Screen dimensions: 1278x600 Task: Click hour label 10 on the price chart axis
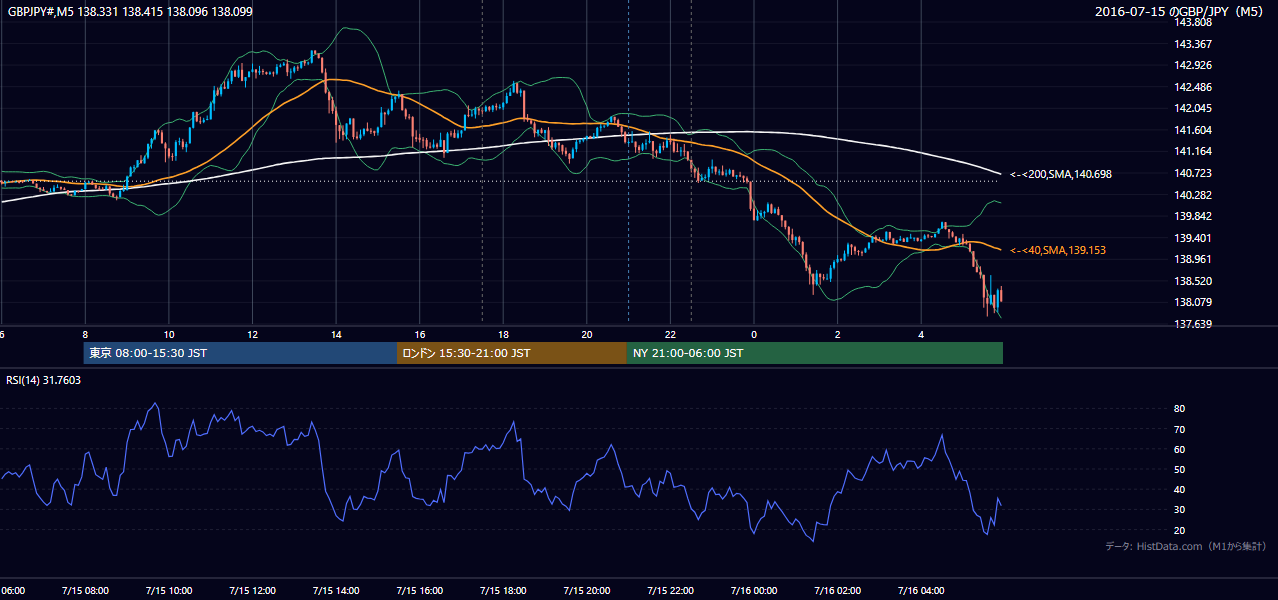click(x=169, y=334)
